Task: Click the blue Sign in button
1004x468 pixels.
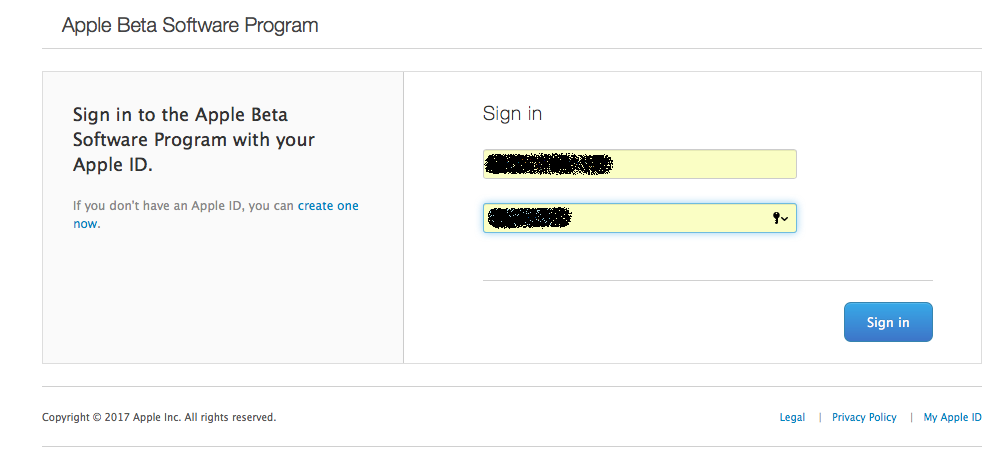Action: 888,322
